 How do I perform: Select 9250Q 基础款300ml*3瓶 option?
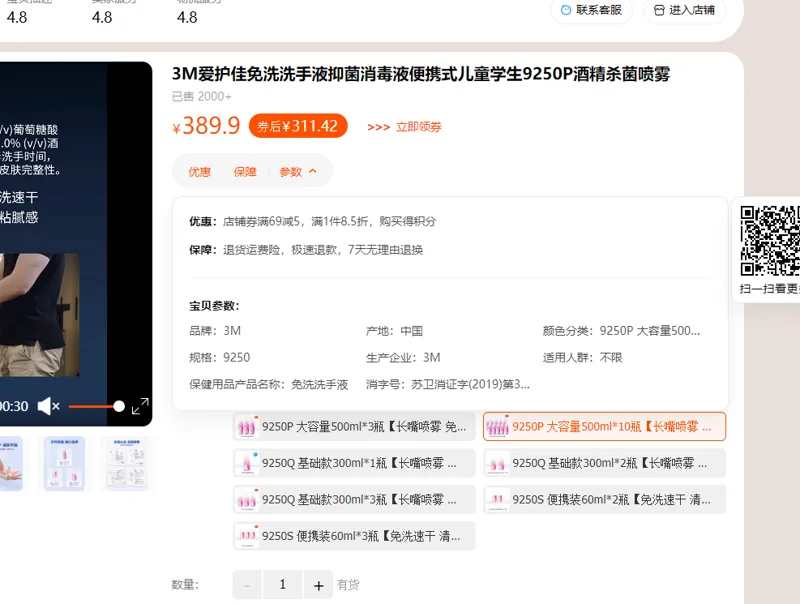pos(354,499)
